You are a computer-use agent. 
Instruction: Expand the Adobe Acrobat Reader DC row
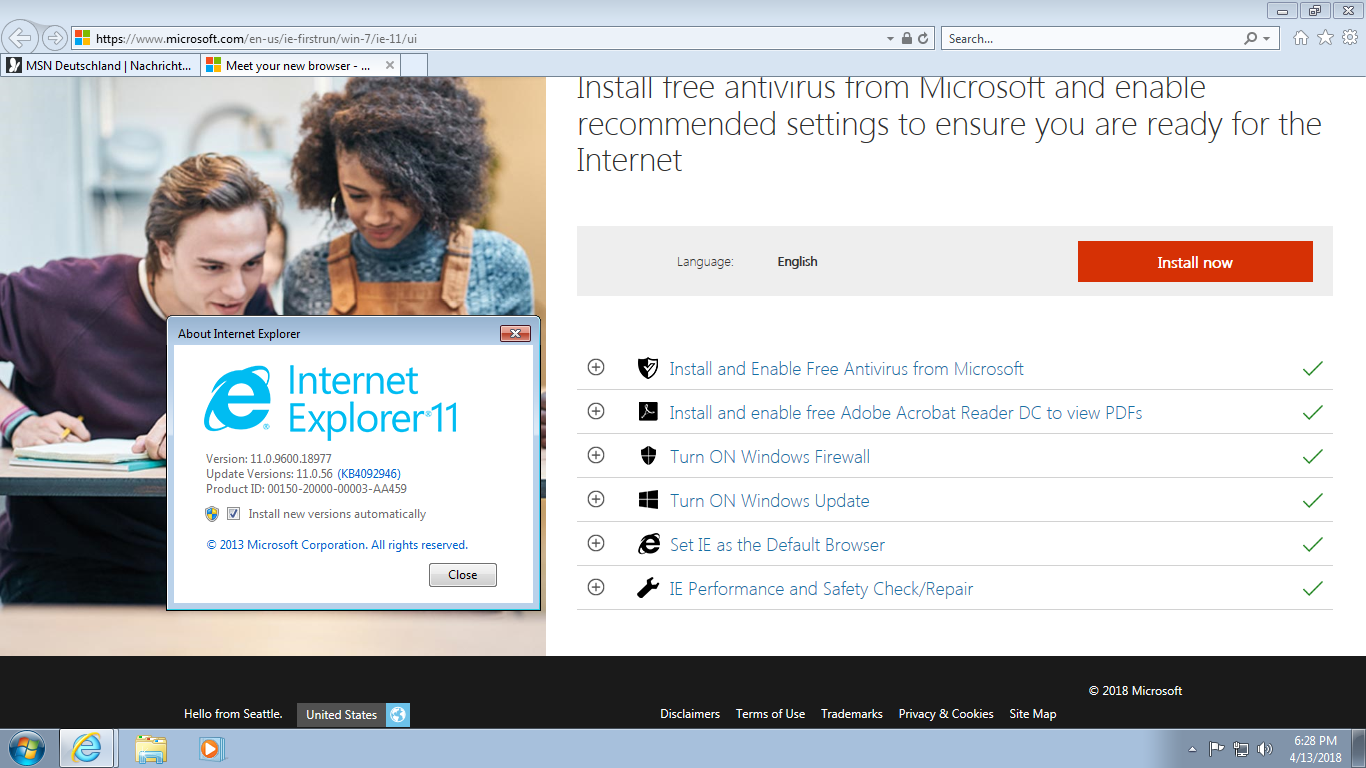(x=596, y=411)
